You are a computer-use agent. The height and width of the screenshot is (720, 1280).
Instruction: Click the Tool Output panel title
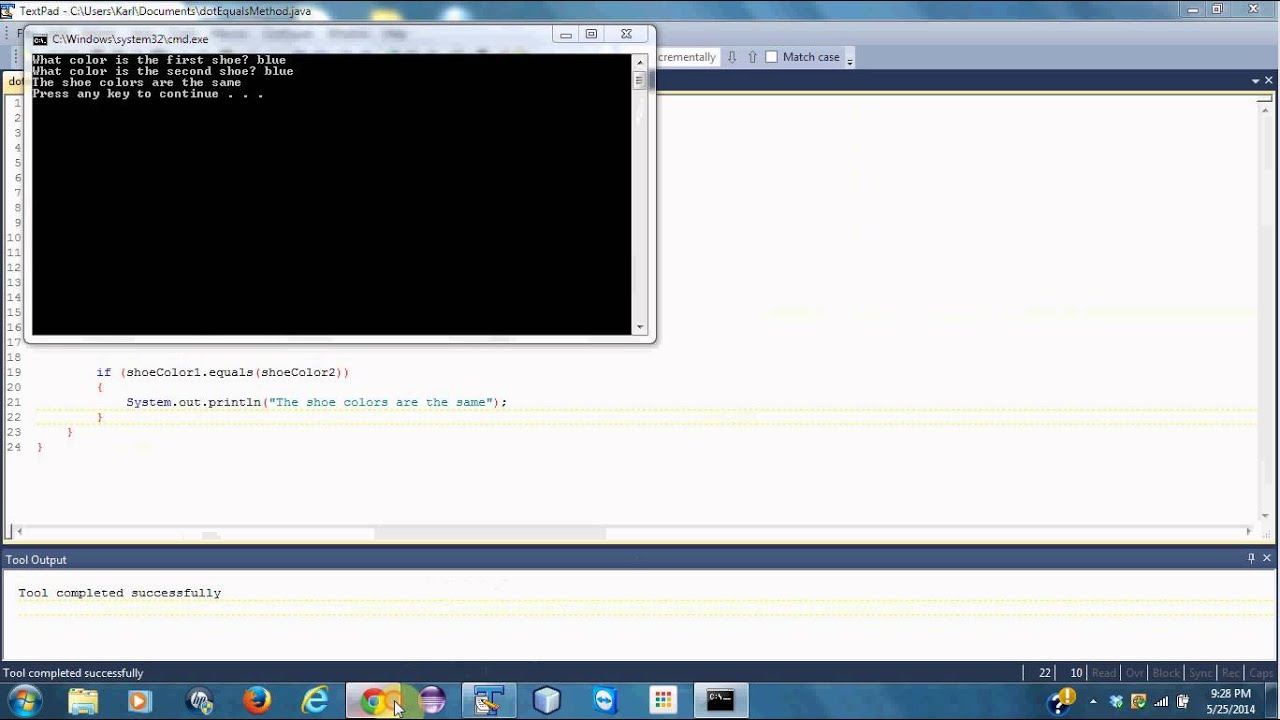coord(36,560)
